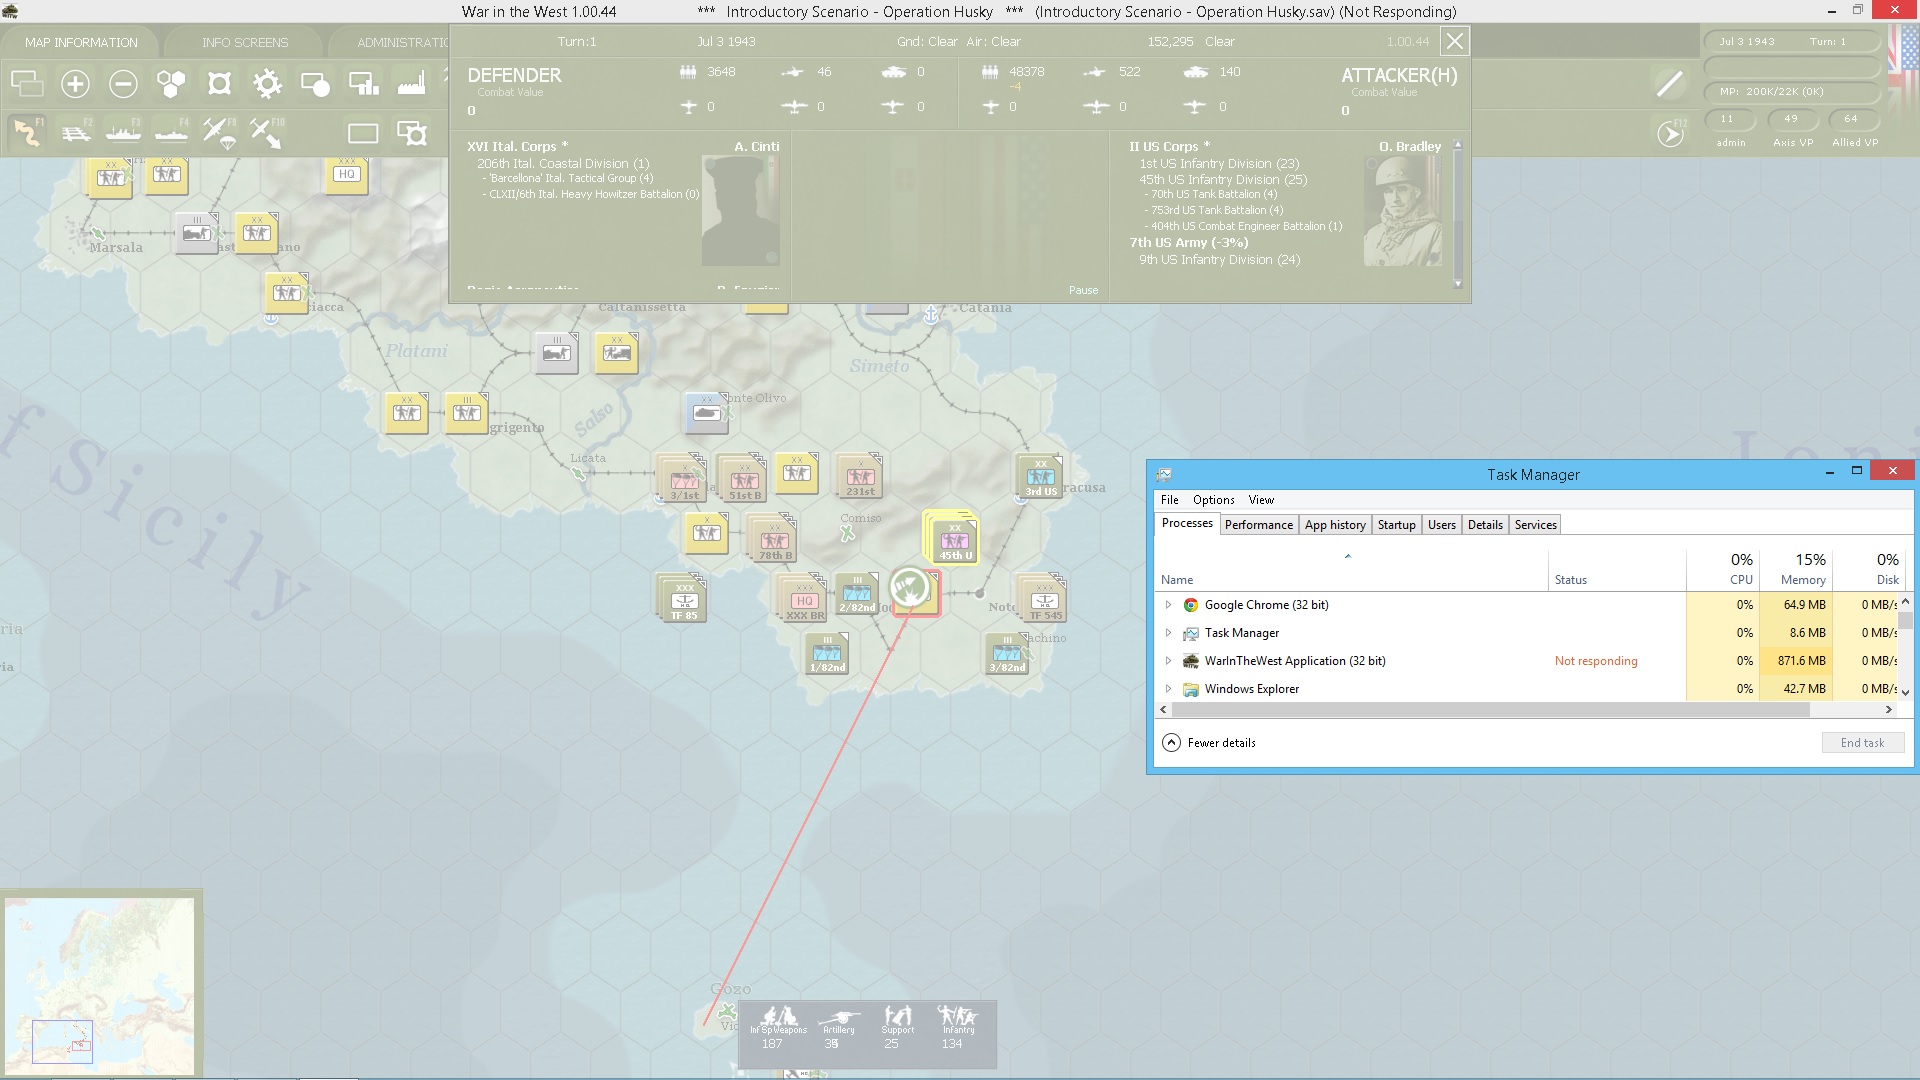Close the combat resolution panel

1455,42
